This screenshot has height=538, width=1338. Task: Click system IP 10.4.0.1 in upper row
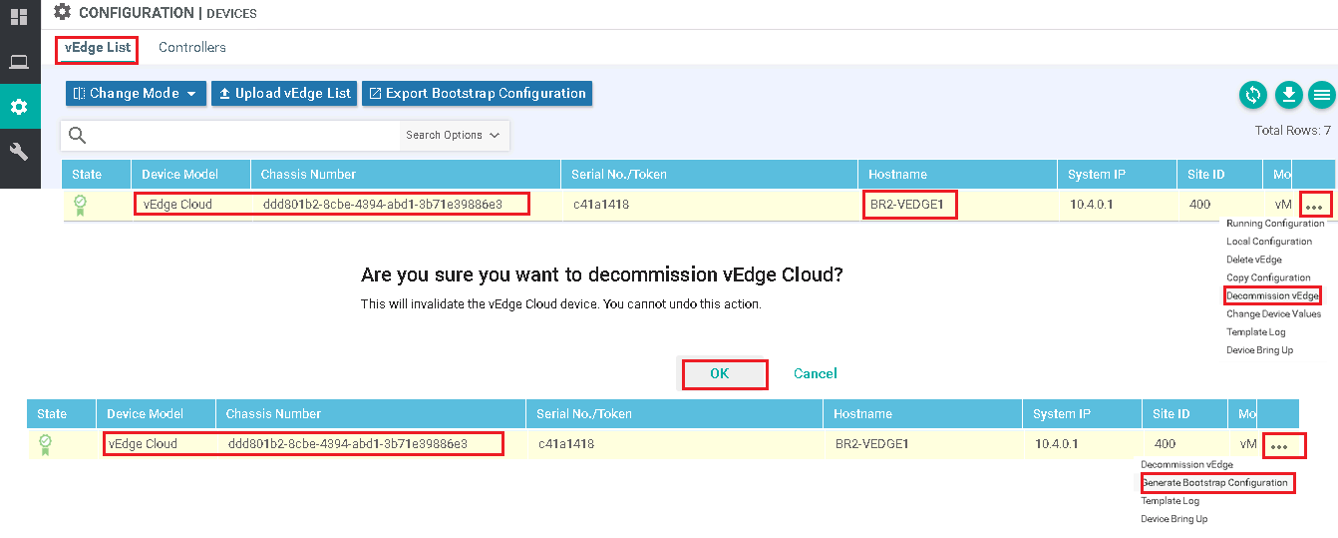(x=1091, y=205)
